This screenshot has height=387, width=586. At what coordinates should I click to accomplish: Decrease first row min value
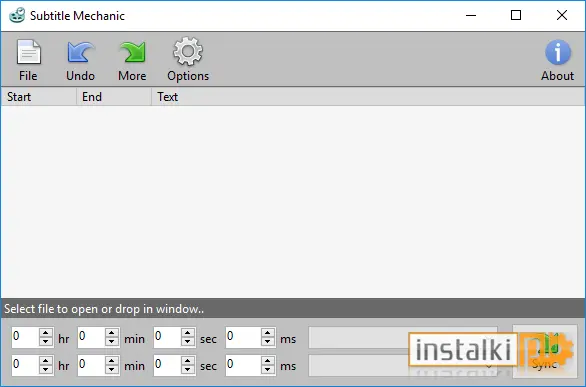tap(112, 342)
